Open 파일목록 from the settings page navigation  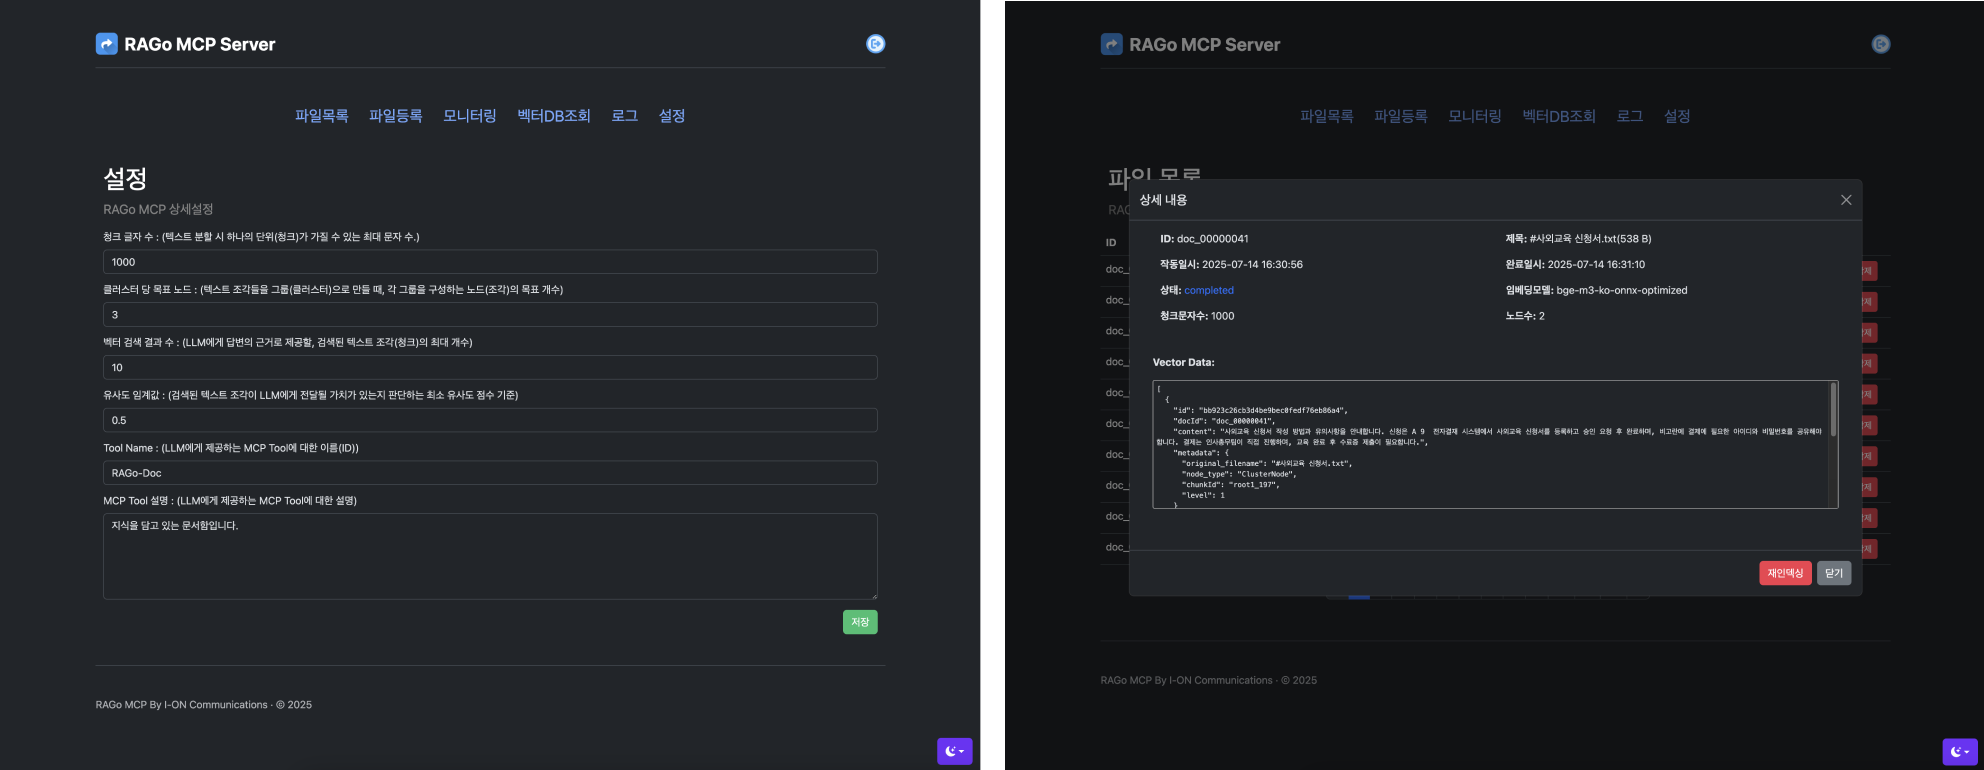click(x=321, y=116)
